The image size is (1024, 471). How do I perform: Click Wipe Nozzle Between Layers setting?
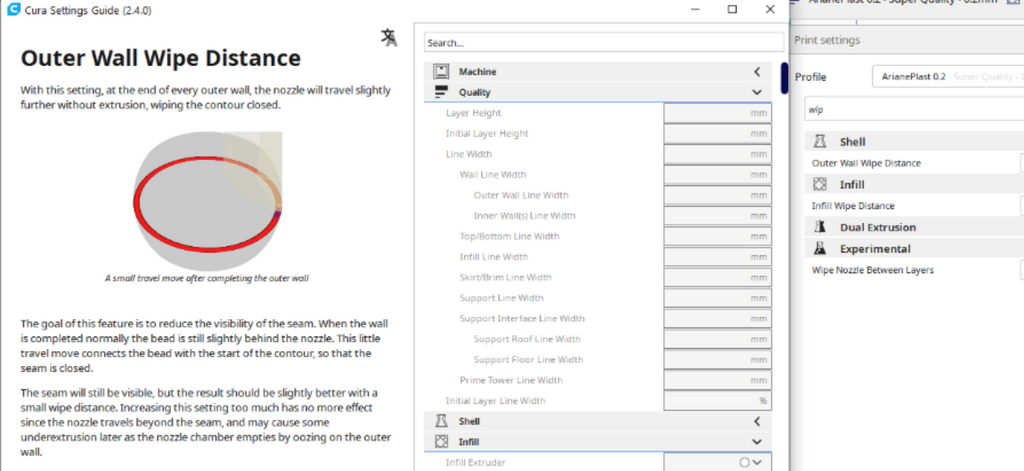click(872, 270)
